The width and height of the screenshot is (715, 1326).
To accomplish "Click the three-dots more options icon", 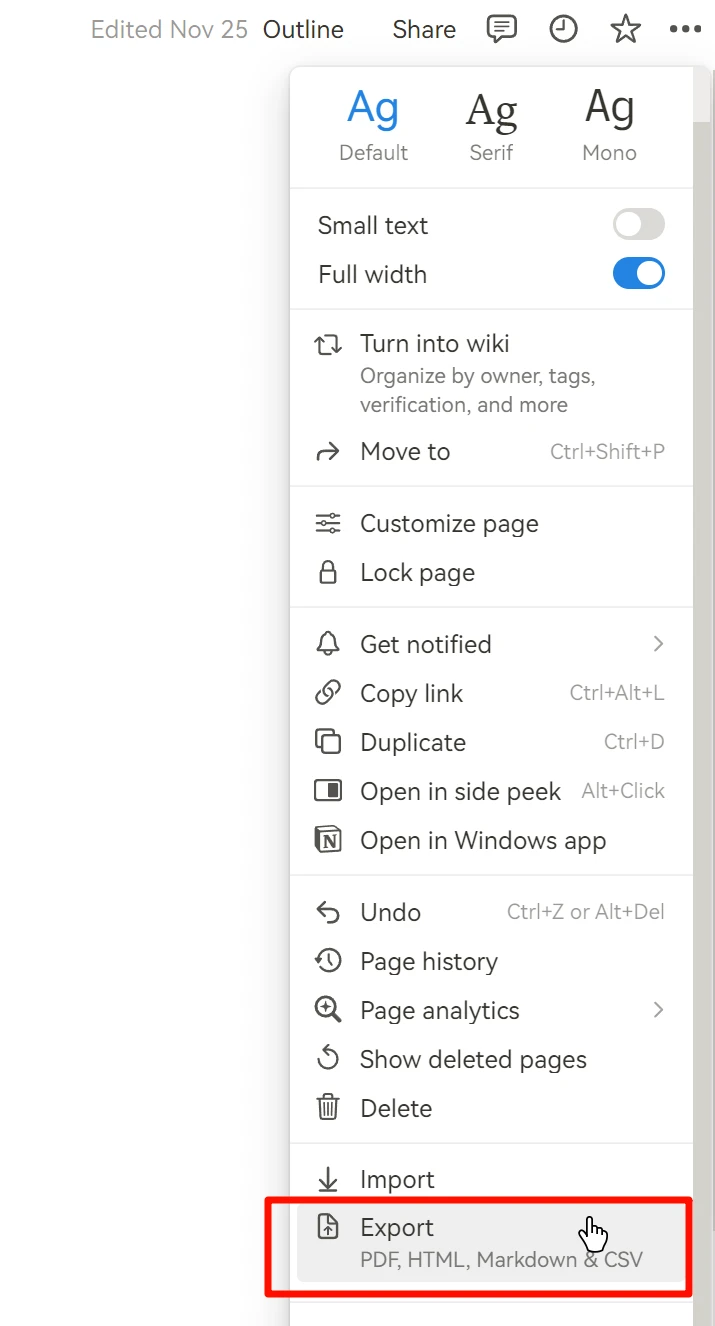I will point(686,29).
